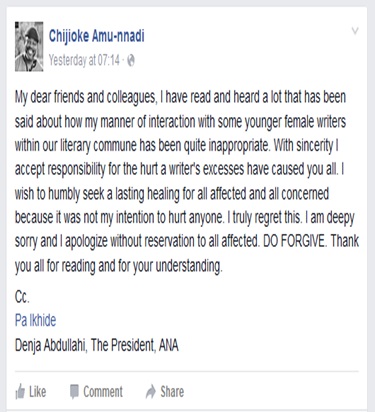Click the curved arrow Share icon
Image resolution: width=375 pixels, height=412 pixels.
pos(151,392)
